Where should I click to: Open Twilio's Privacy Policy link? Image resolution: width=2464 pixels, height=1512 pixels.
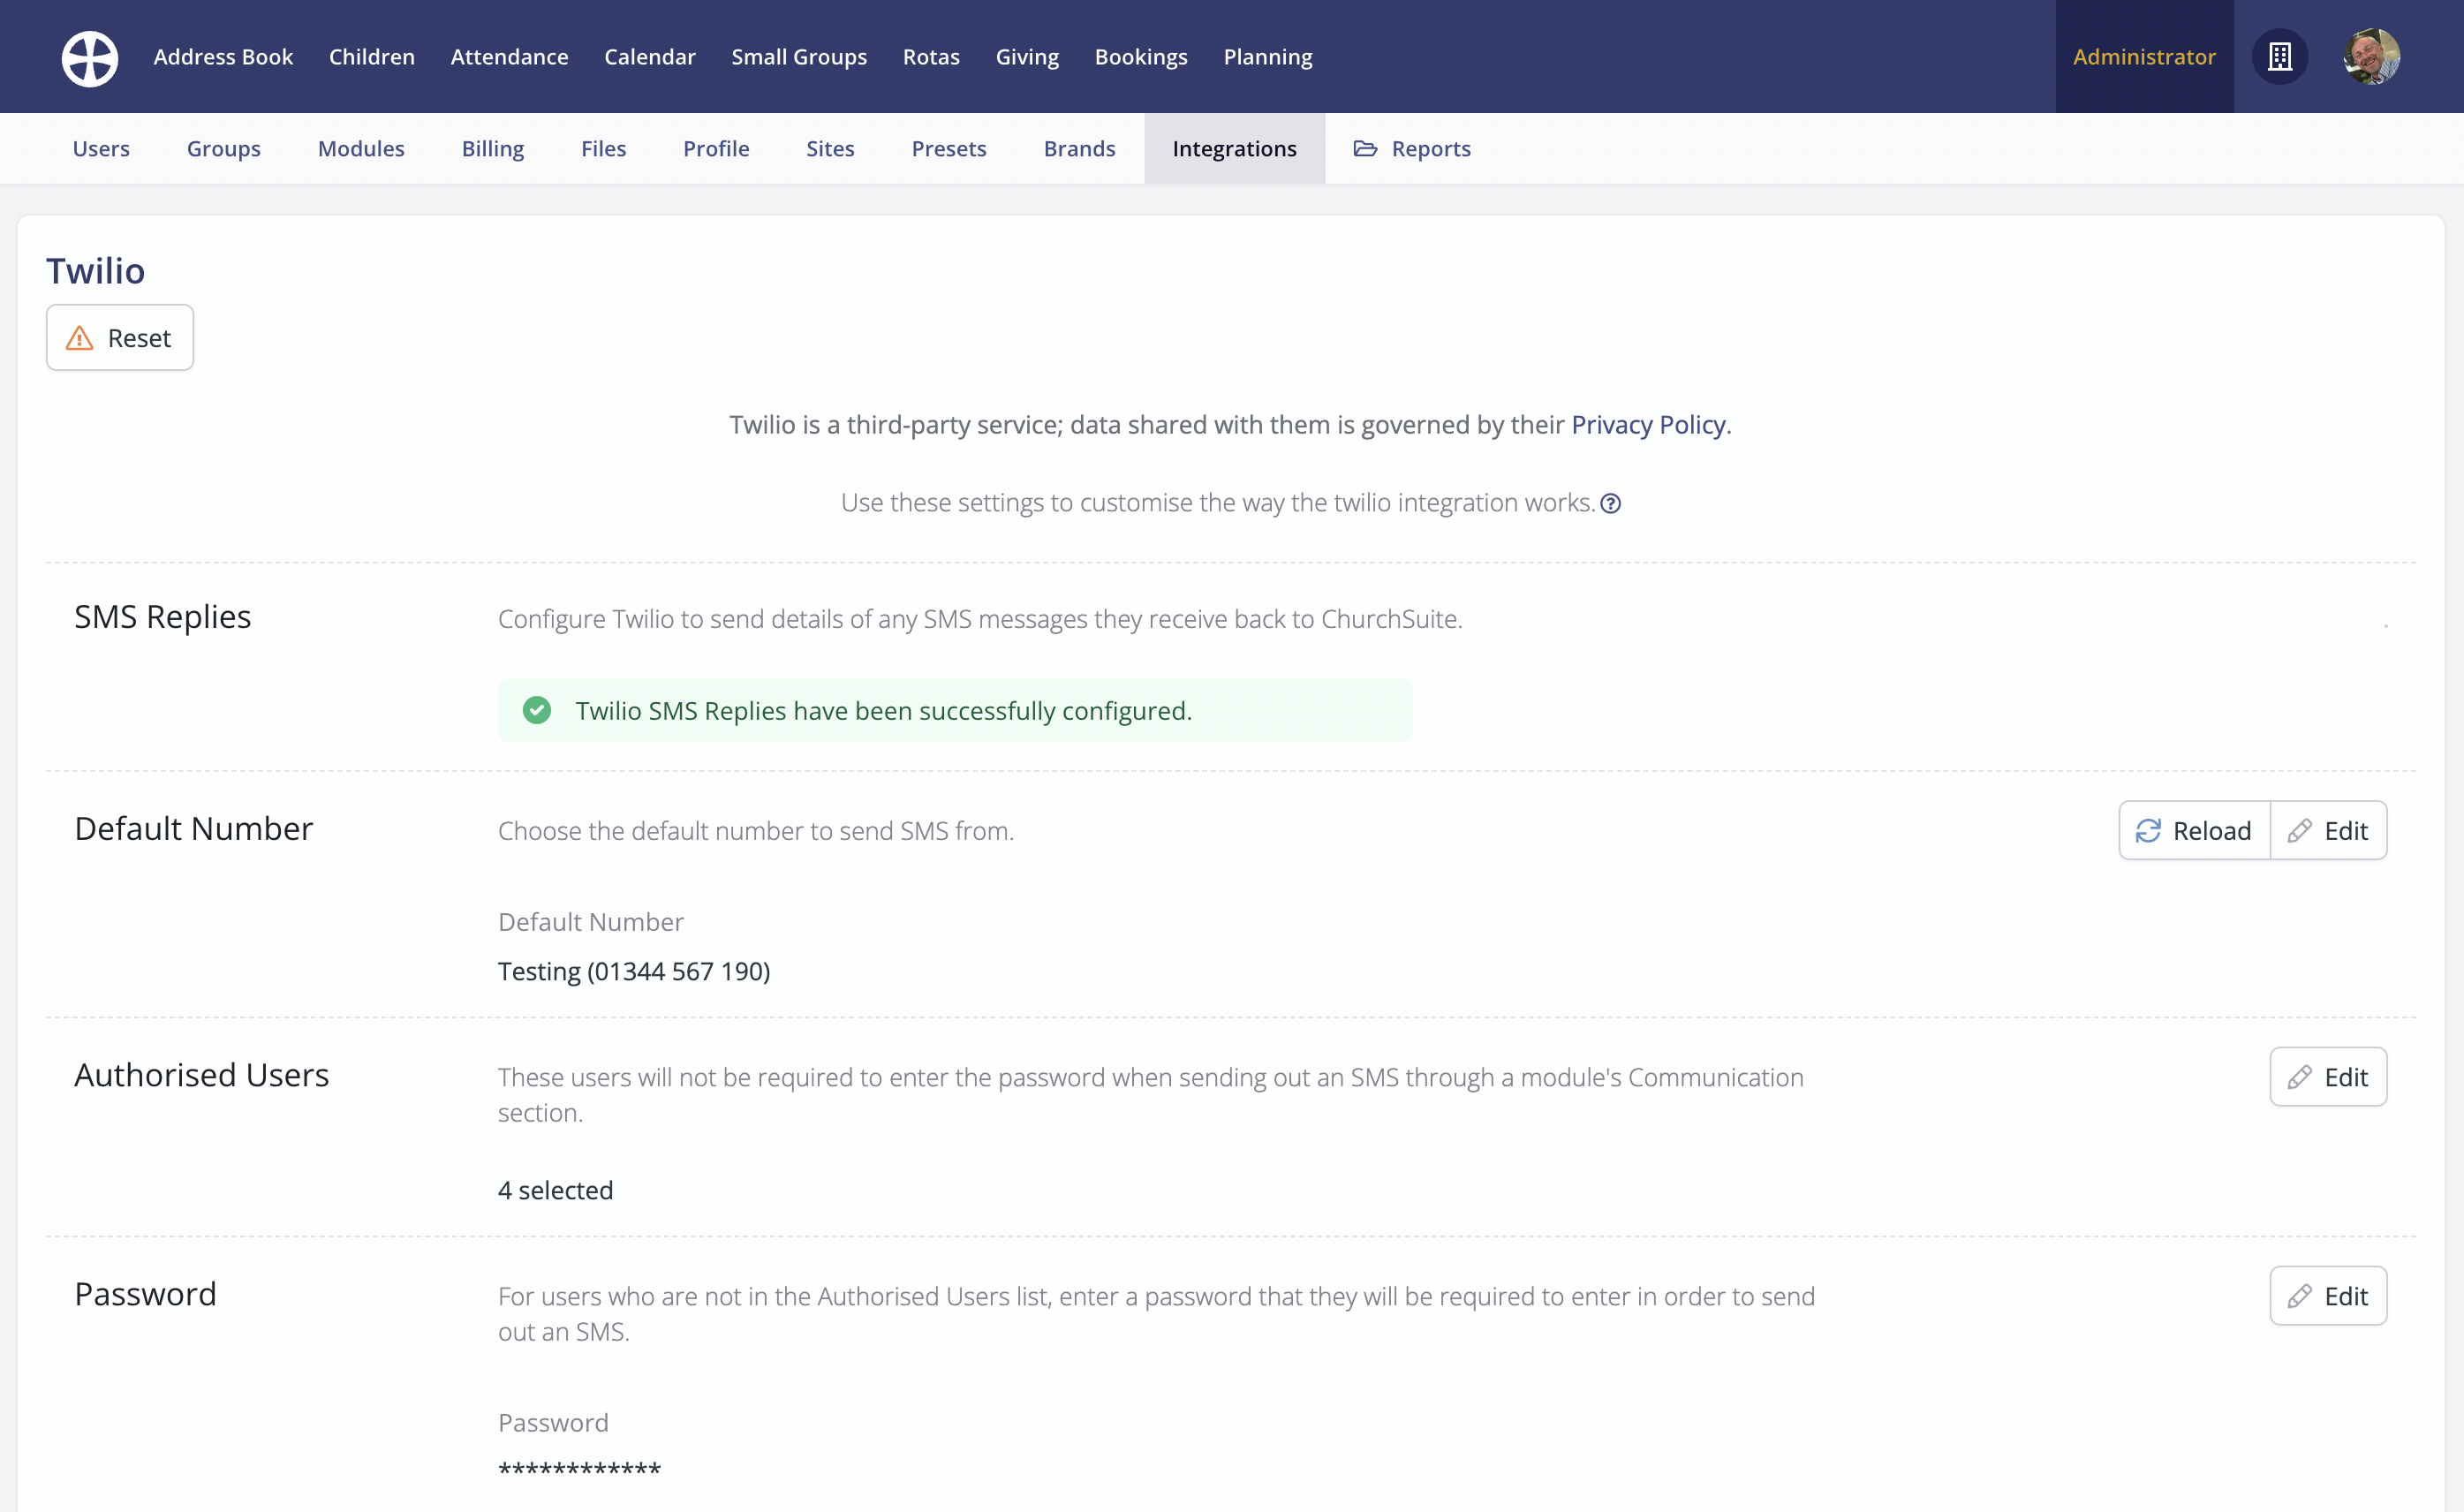click(x=1648, y=425)
